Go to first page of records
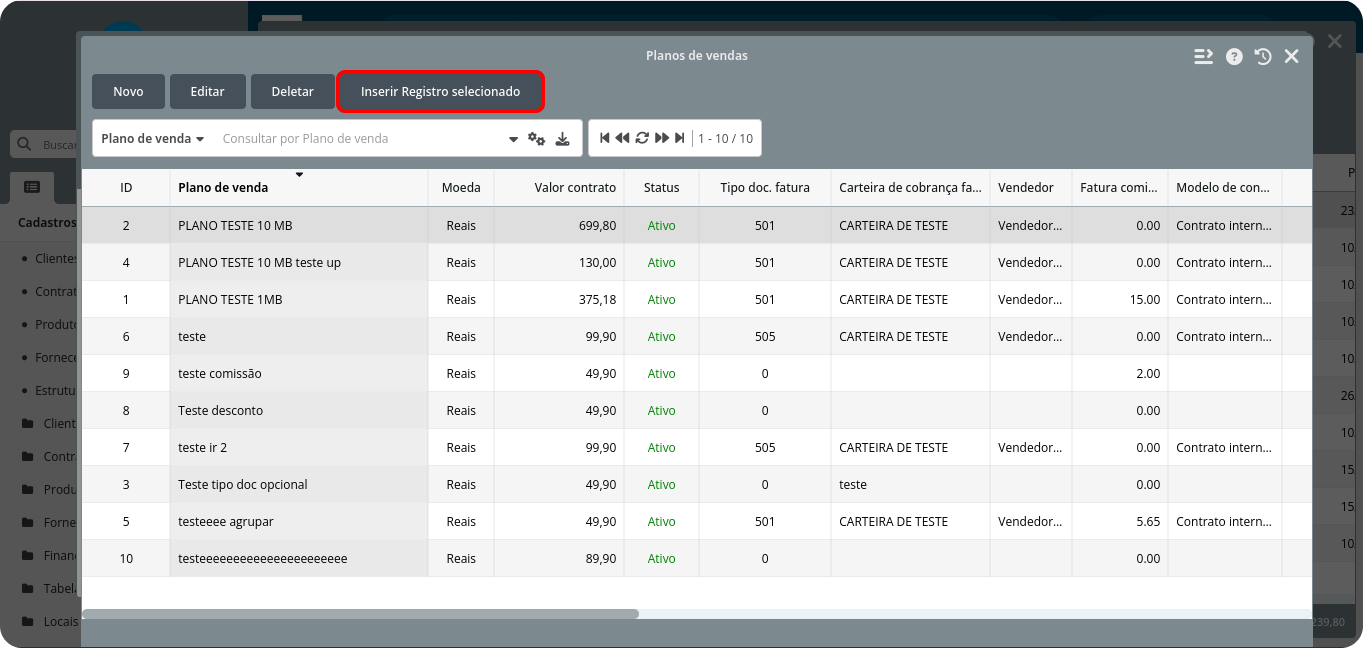Image resolution: width=1363 pixels, height=648 pixels. point(605,138)
